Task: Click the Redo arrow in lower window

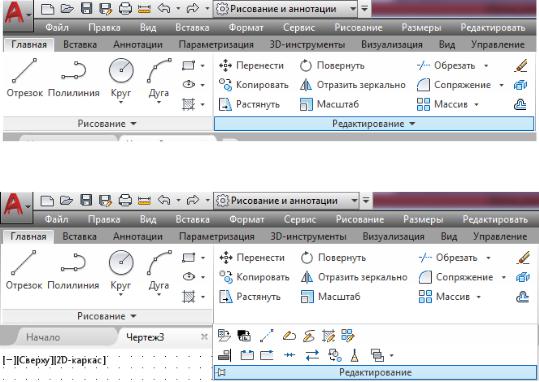Action: point(193,200)
